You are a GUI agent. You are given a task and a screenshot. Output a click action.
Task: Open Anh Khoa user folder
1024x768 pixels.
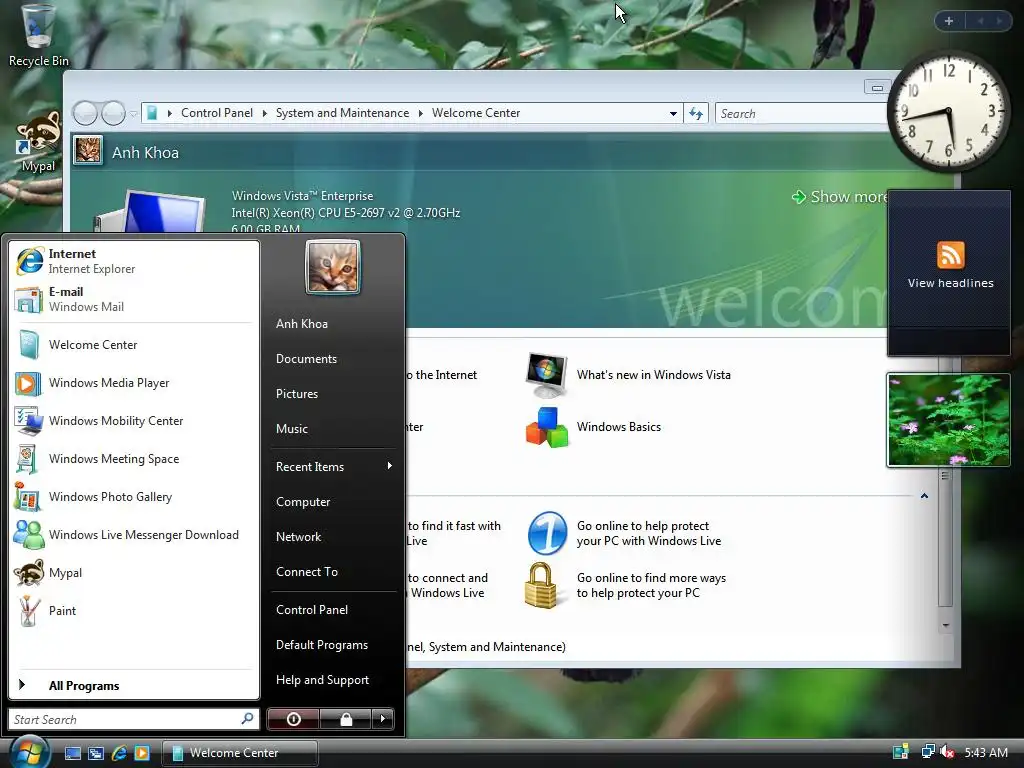click(334, 323)
